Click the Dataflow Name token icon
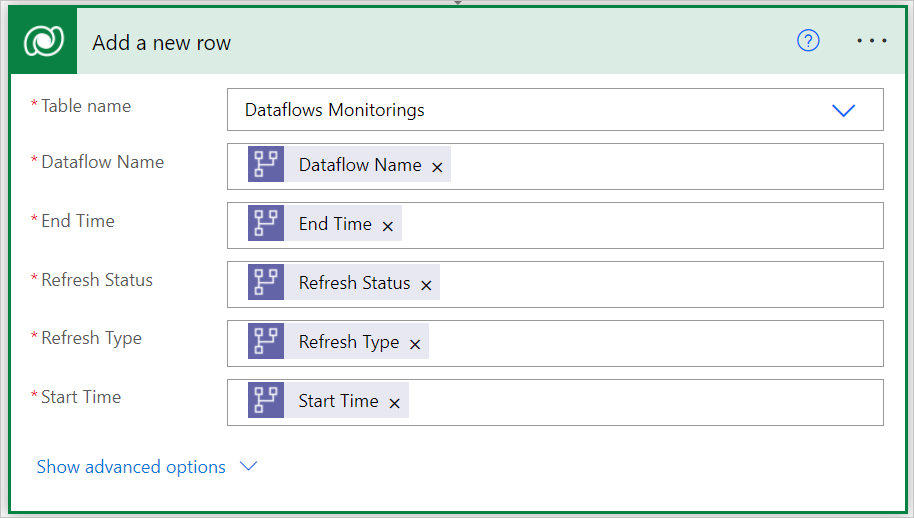 (x=266, y=165)
